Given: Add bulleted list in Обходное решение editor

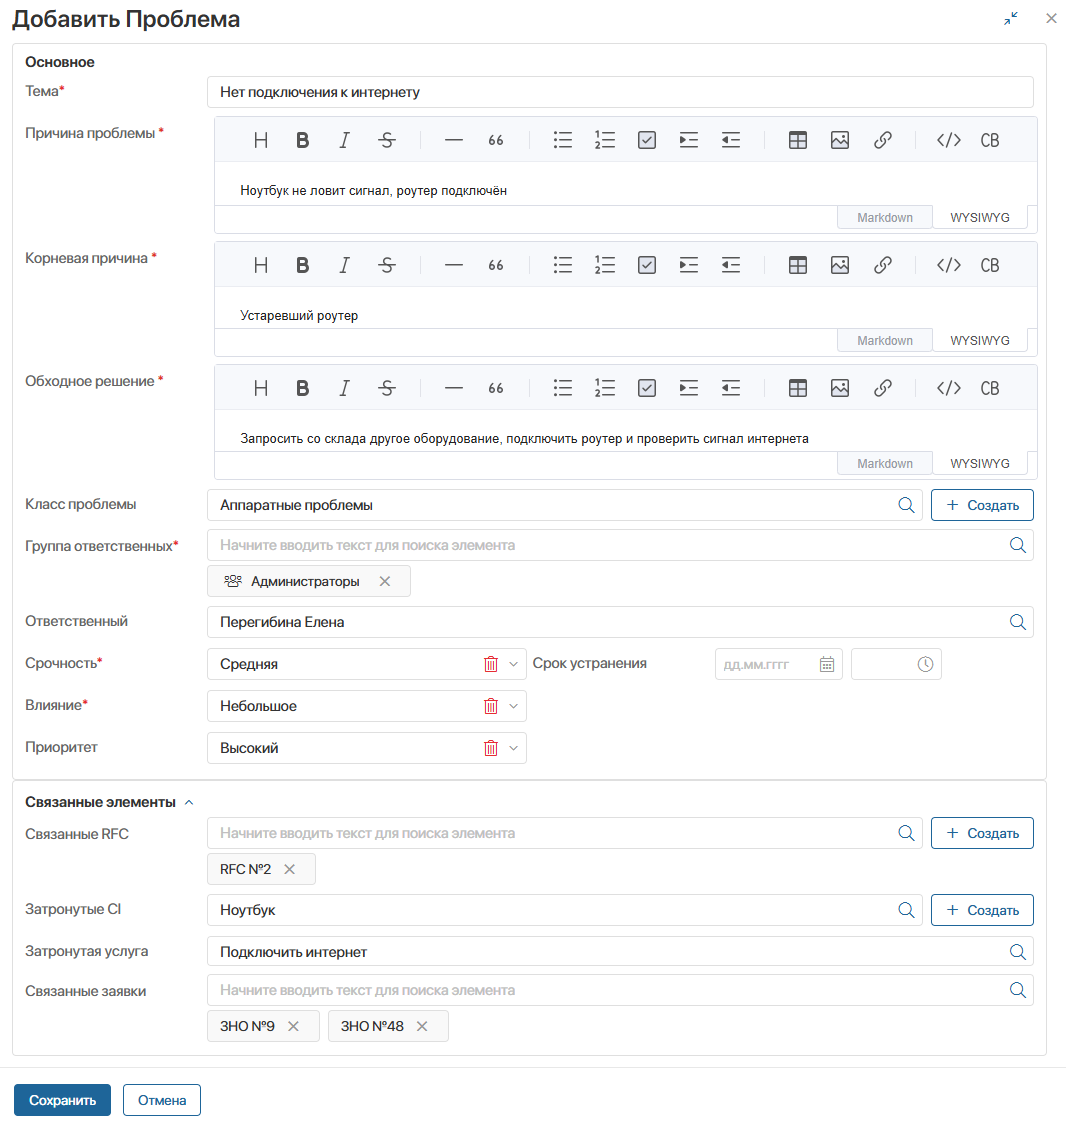Looking at the screenshot, I should pos(563,388).
